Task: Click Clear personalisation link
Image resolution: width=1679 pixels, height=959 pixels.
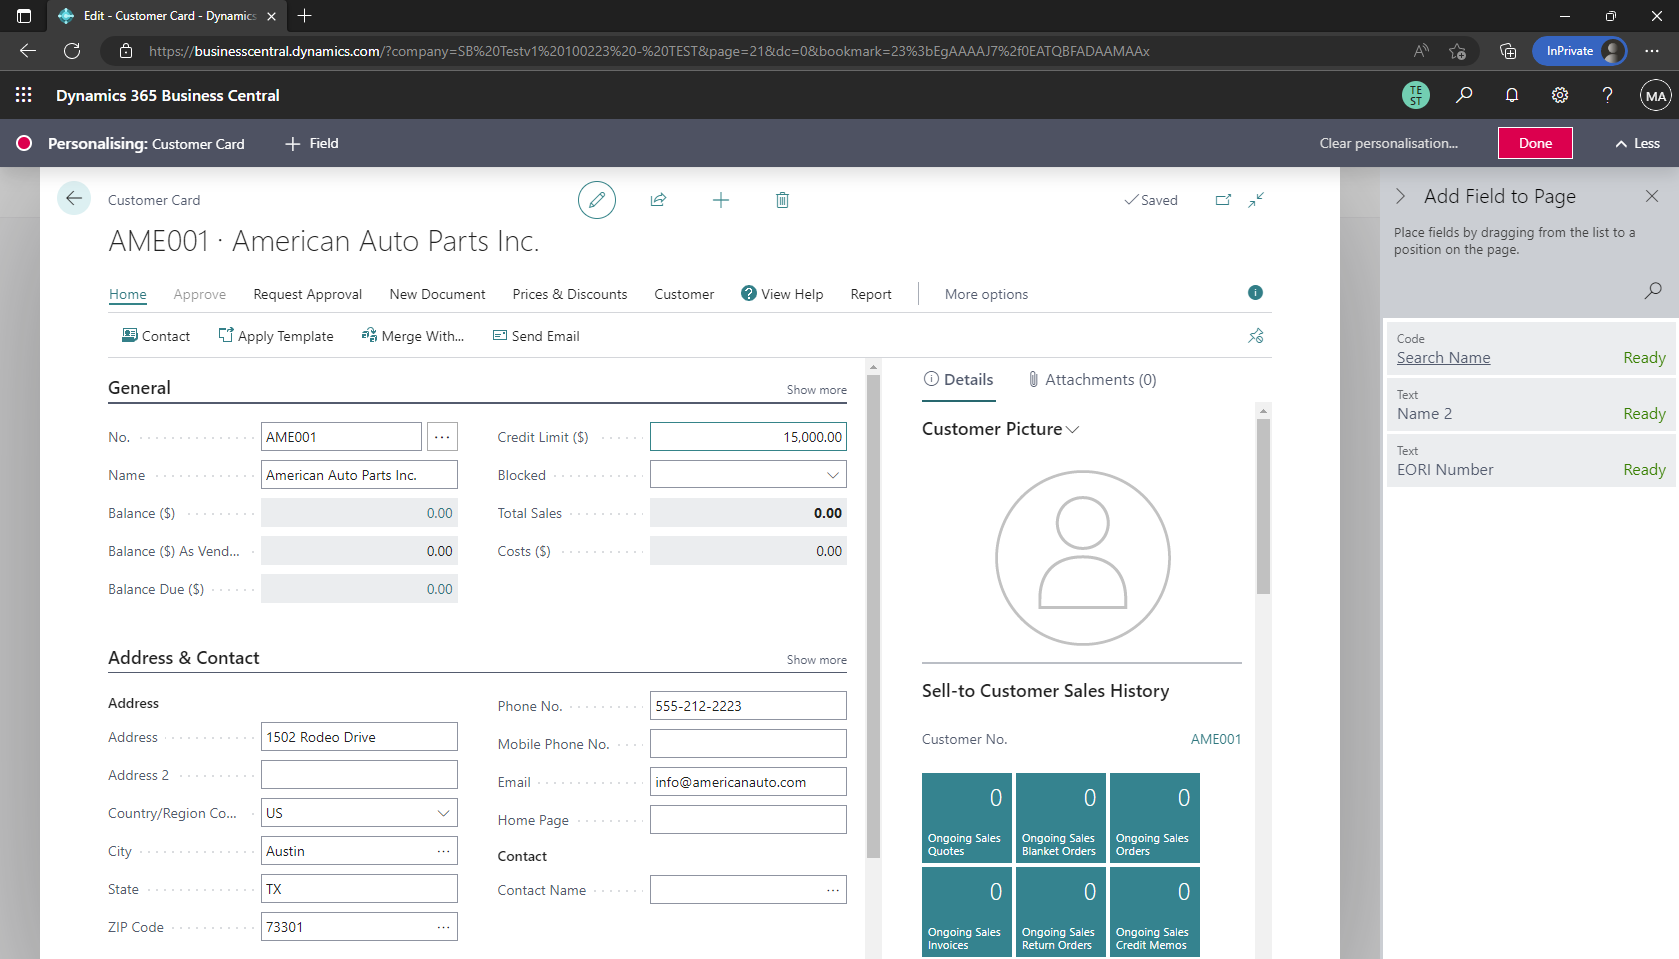Action: click(x=1388, y=143)
